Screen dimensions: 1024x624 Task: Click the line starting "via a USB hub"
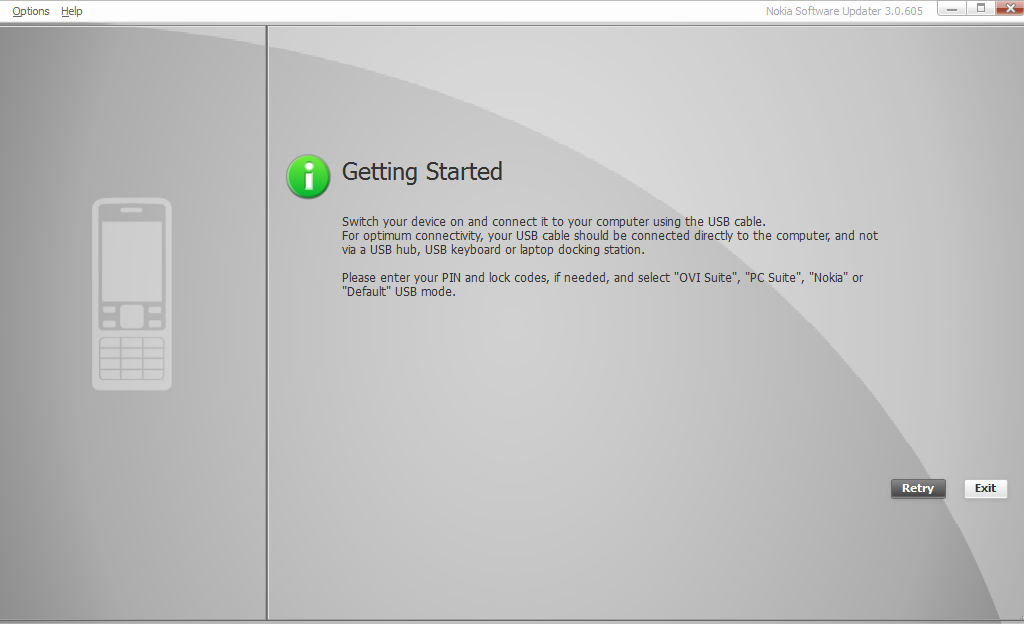[493, 249]
